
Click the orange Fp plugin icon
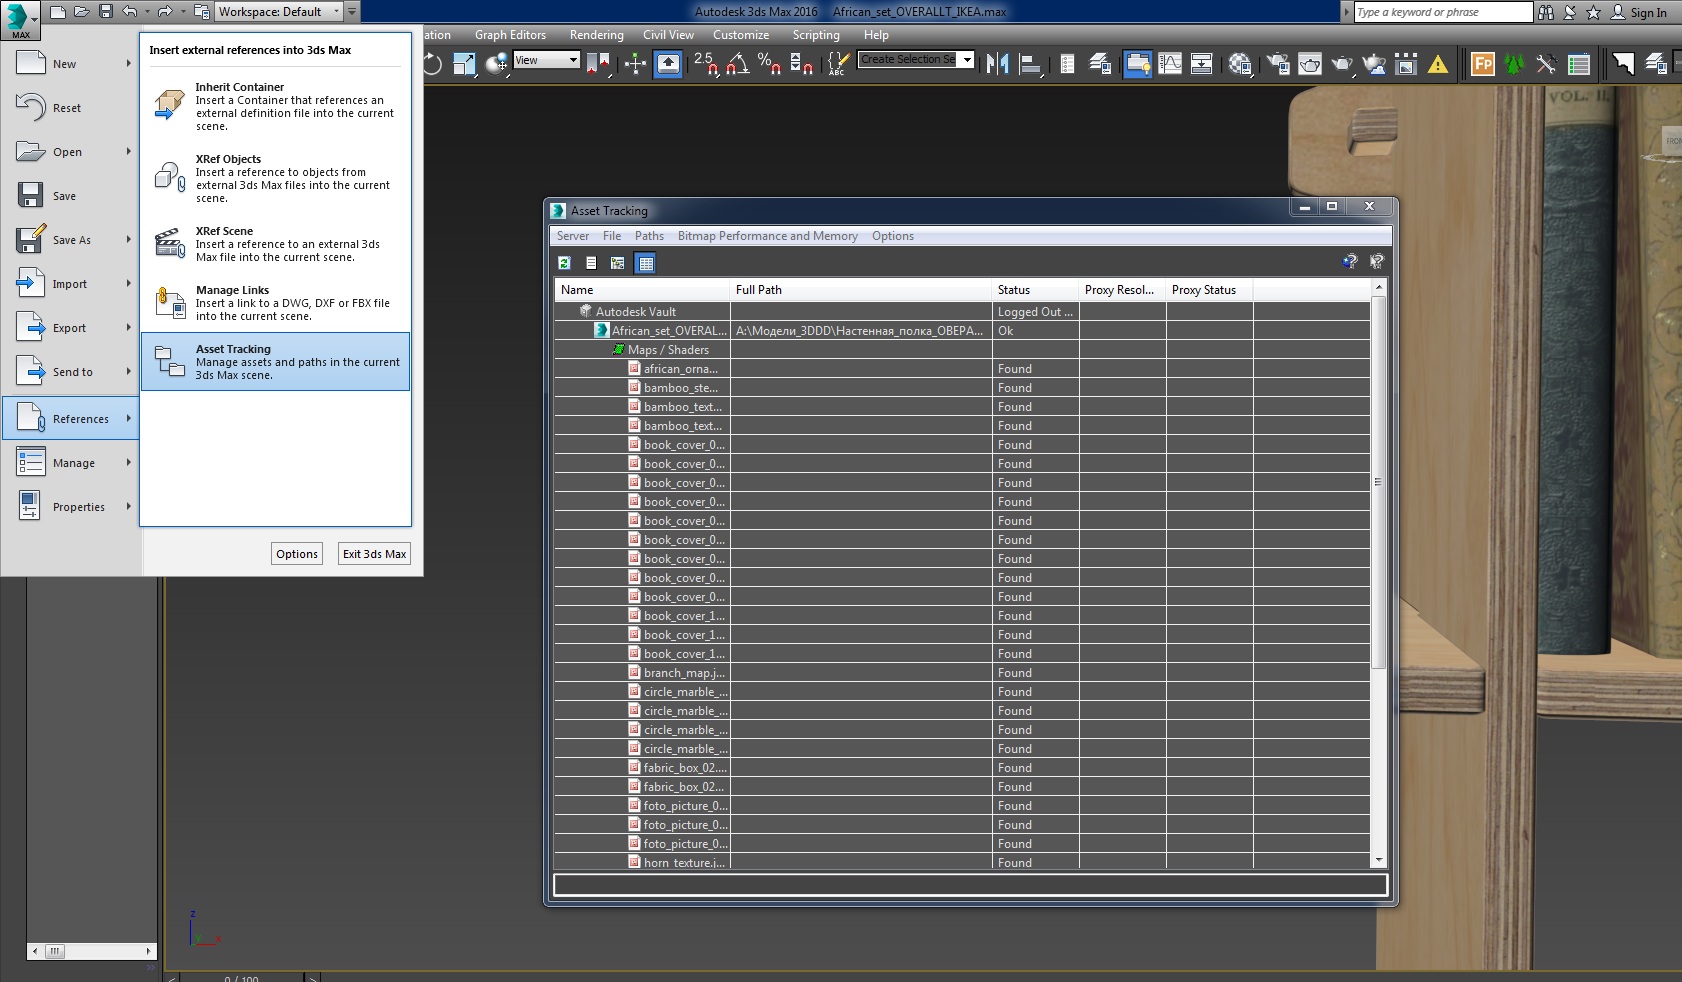[1483, 64]
